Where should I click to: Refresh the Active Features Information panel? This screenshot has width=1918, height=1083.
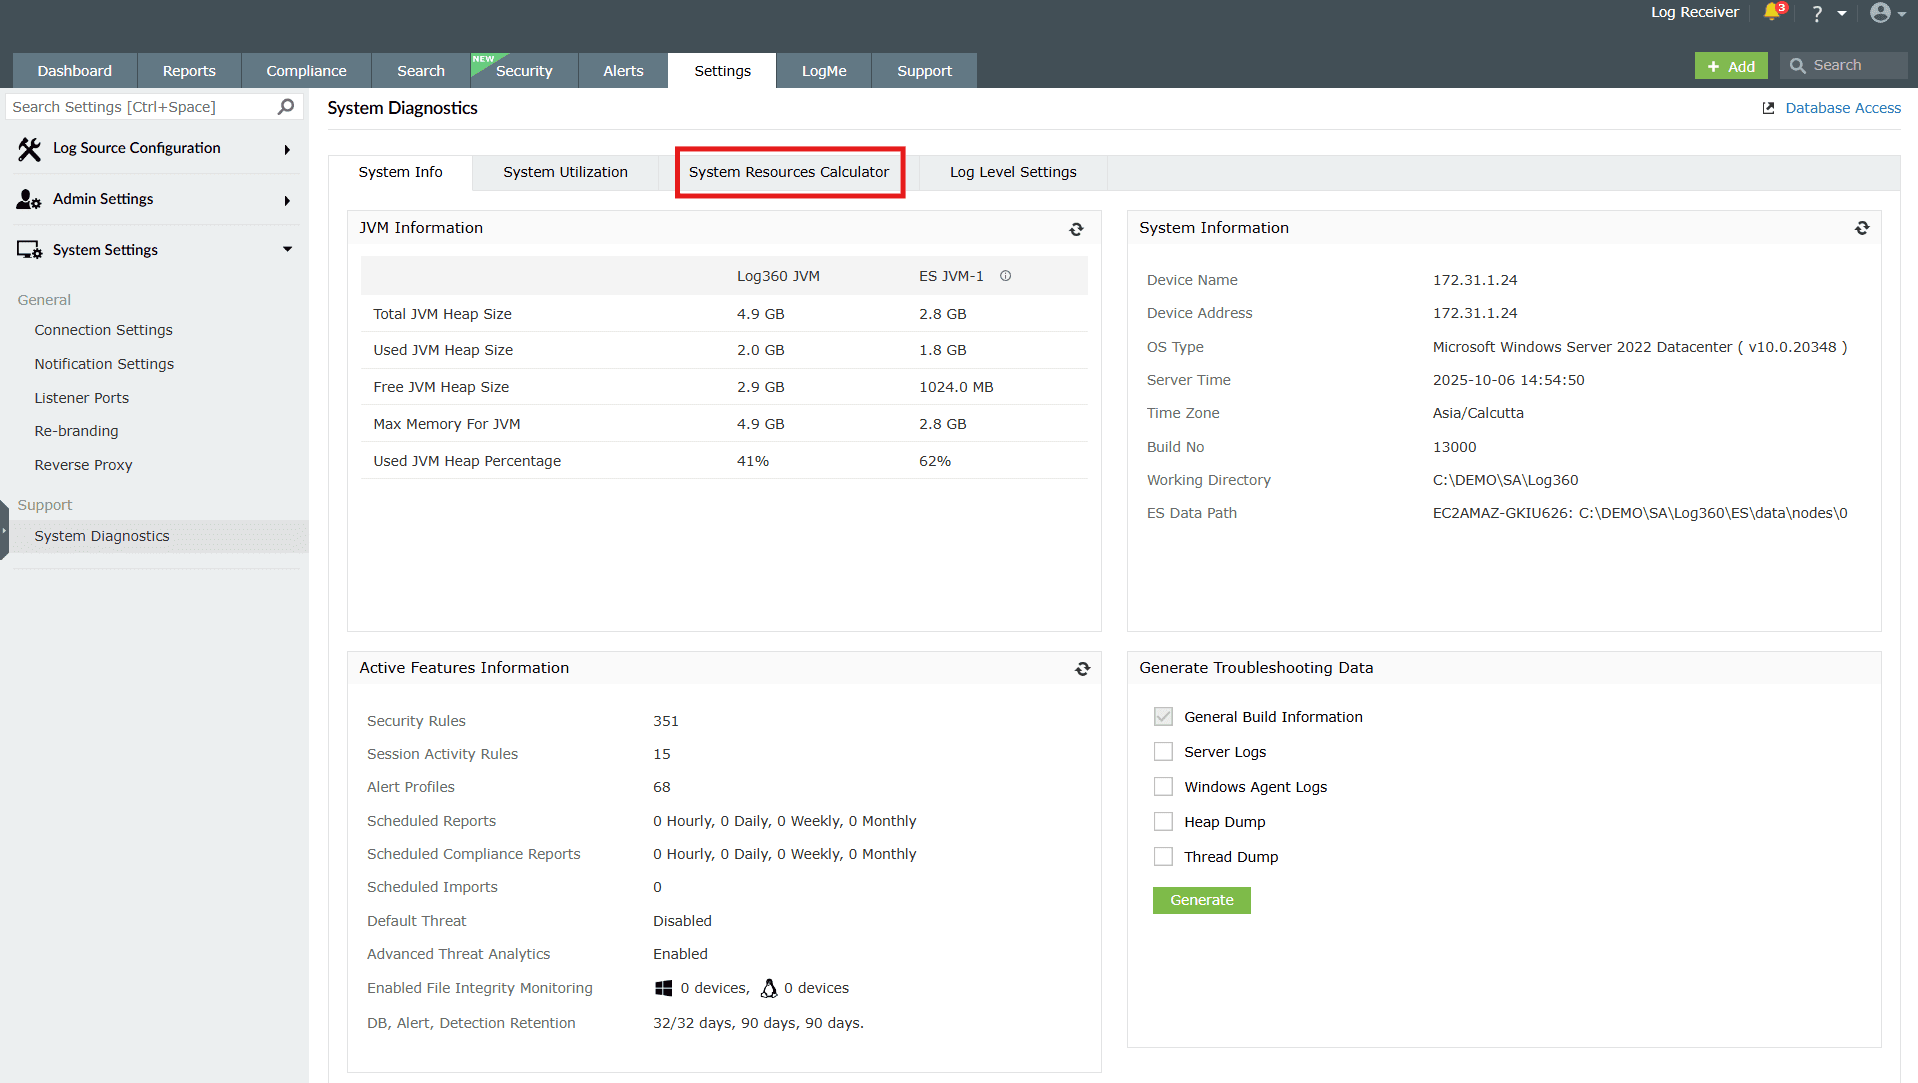pos(1082,669)
